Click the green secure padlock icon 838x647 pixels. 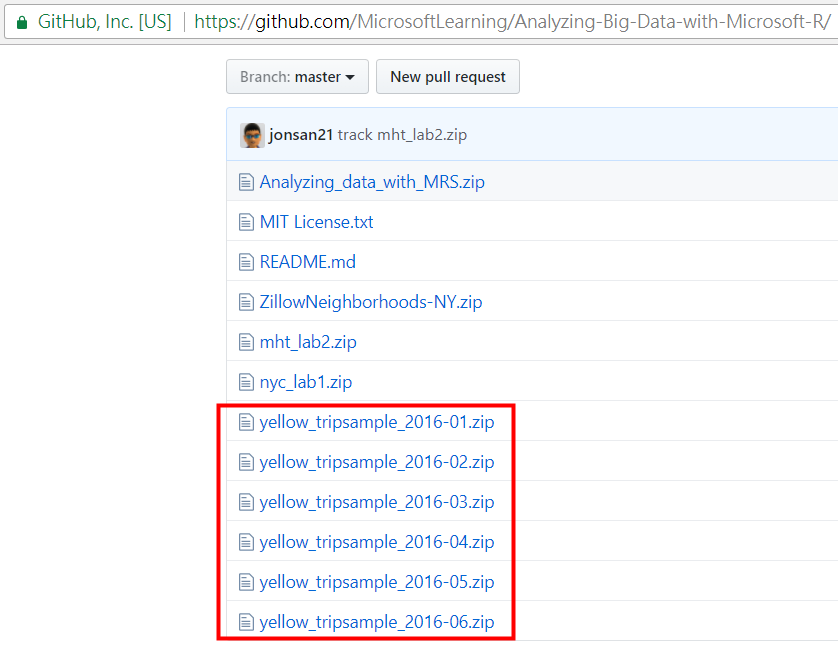click(22, 22)
